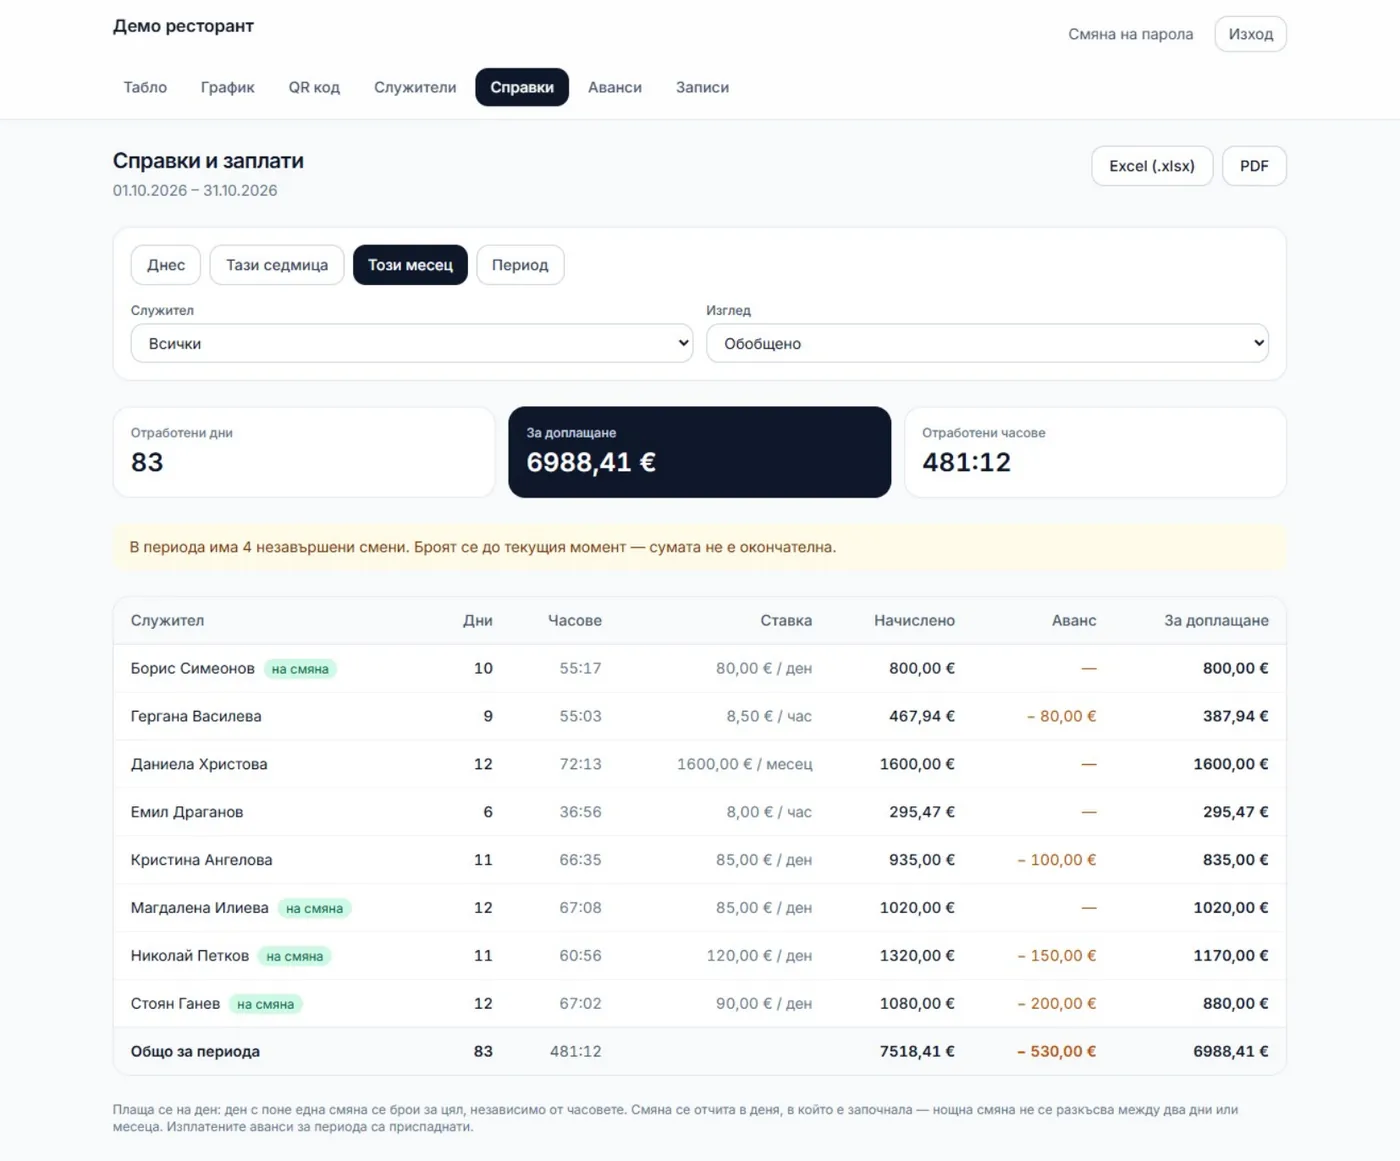The height and width of the screenshot is (1161, 1400).
Task: Click the Стоян Ганев name cell
Action: tap(175, 1003)
